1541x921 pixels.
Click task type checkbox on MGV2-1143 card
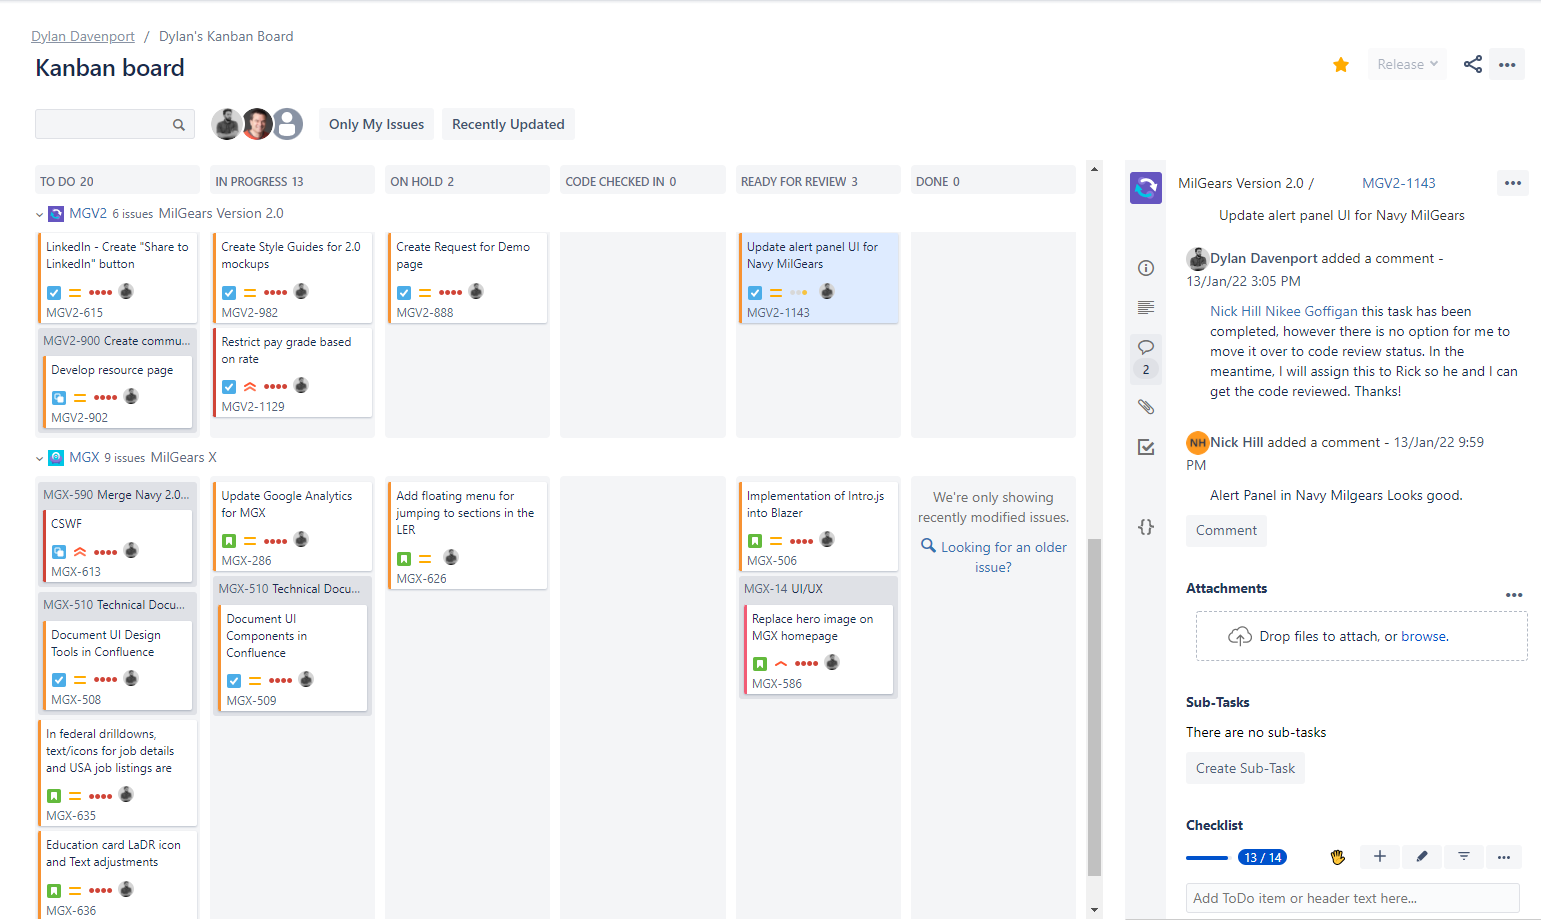pos(755,293)
